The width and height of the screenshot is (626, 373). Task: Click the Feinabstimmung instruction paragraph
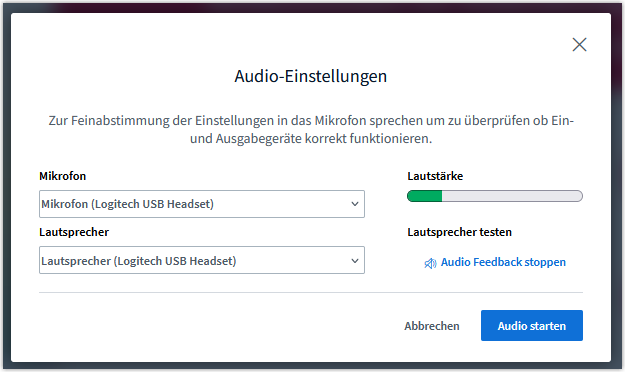click(x=311, y=129)
